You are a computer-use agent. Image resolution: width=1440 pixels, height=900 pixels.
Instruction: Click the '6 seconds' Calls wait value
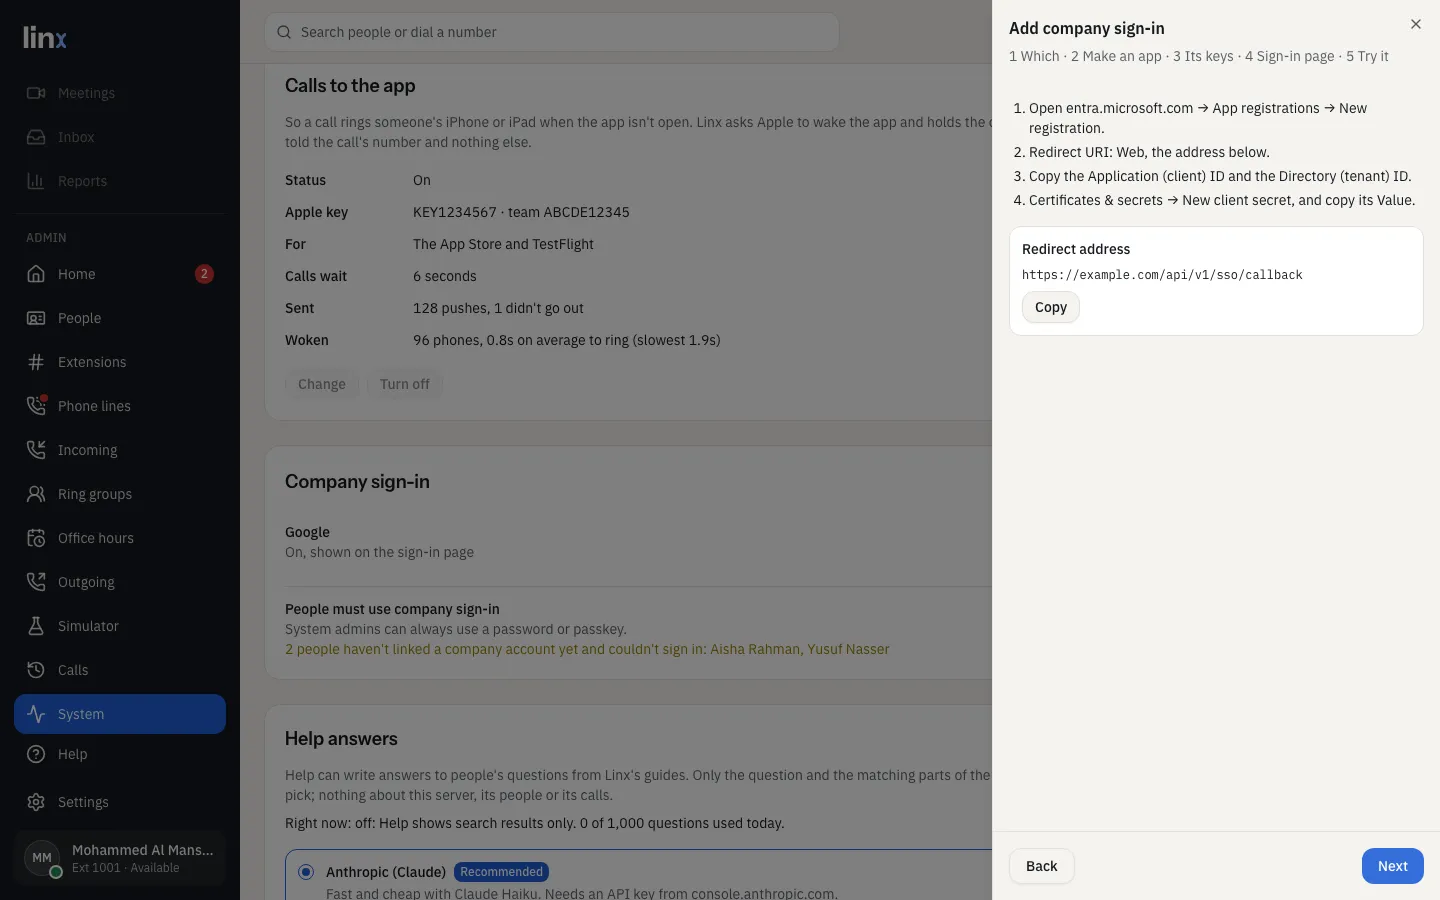445,276
